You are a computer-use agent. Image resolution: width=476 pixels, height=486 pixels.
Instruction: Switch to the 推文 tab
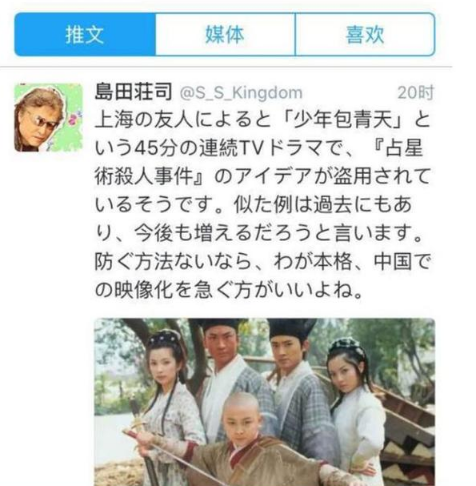click(x=85, y=34)
